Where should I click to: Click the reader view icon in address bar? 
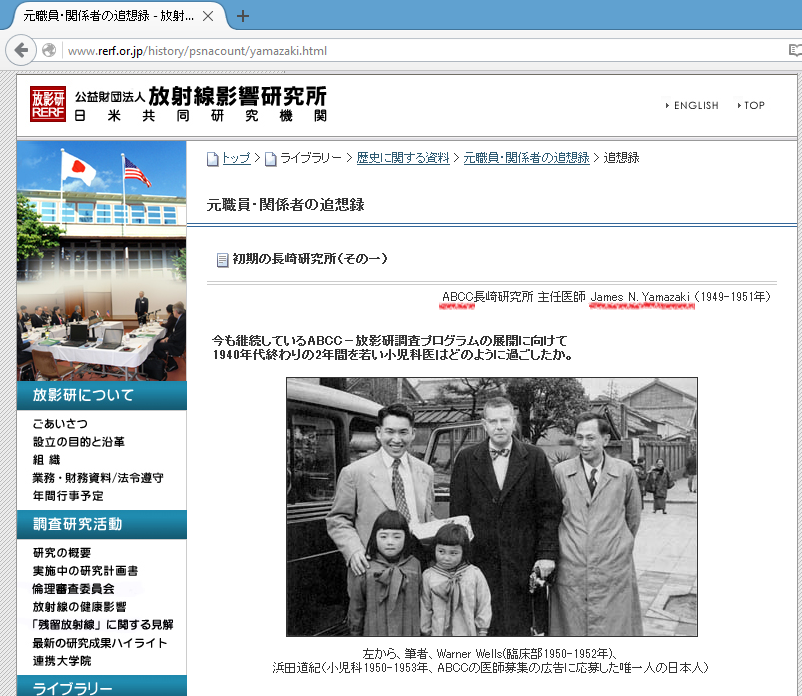point(795,50)
